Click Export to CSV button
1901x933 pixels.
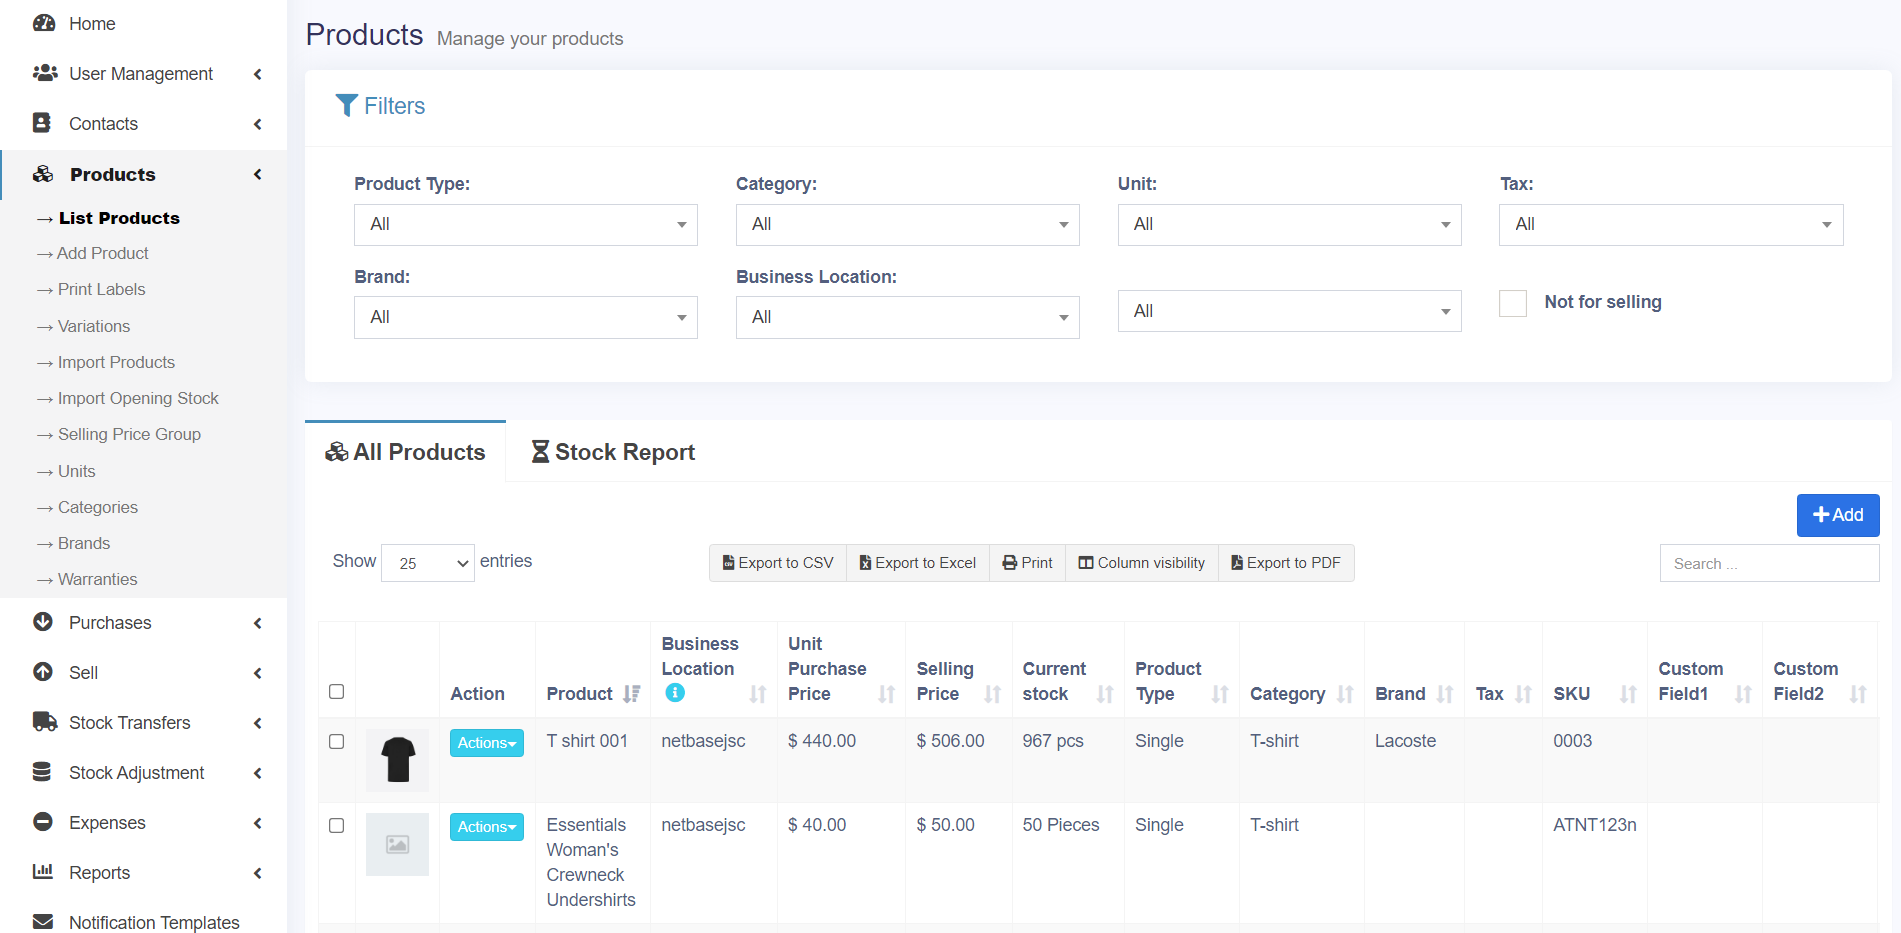point(778,563)
